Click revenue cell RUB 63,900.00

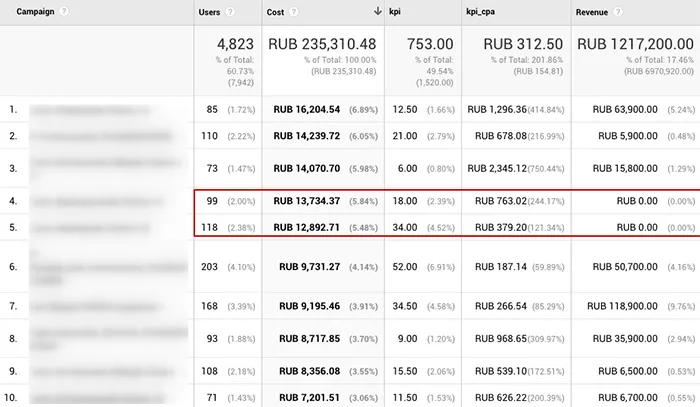[x=625, y=110]
